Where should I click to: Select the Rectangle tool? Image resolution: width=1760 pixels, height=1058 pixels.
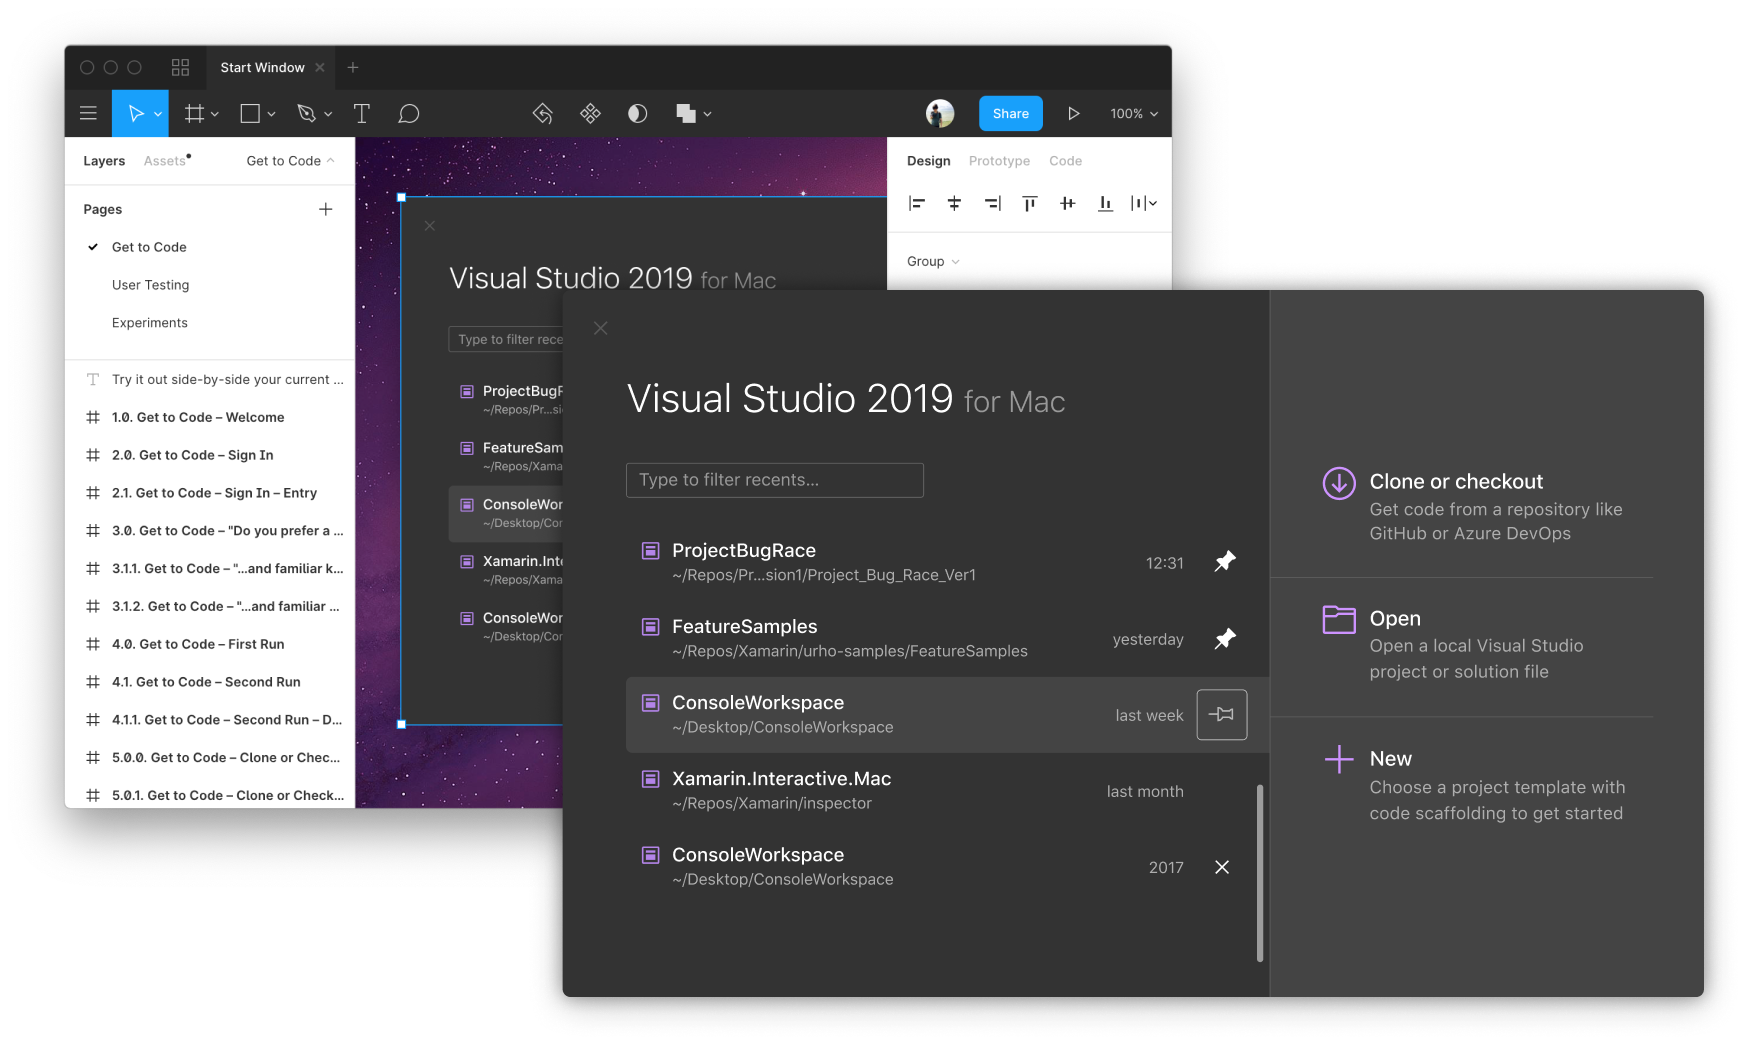[x=250, y=113]
